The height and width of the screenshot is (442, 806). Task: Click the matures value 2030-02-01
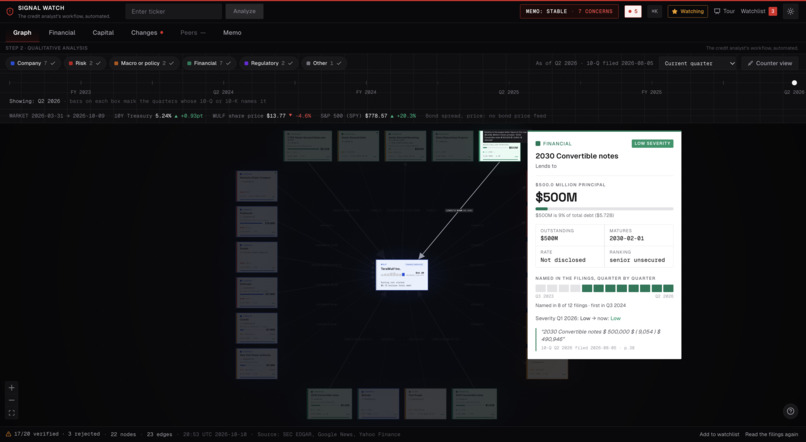coord(627,238)
